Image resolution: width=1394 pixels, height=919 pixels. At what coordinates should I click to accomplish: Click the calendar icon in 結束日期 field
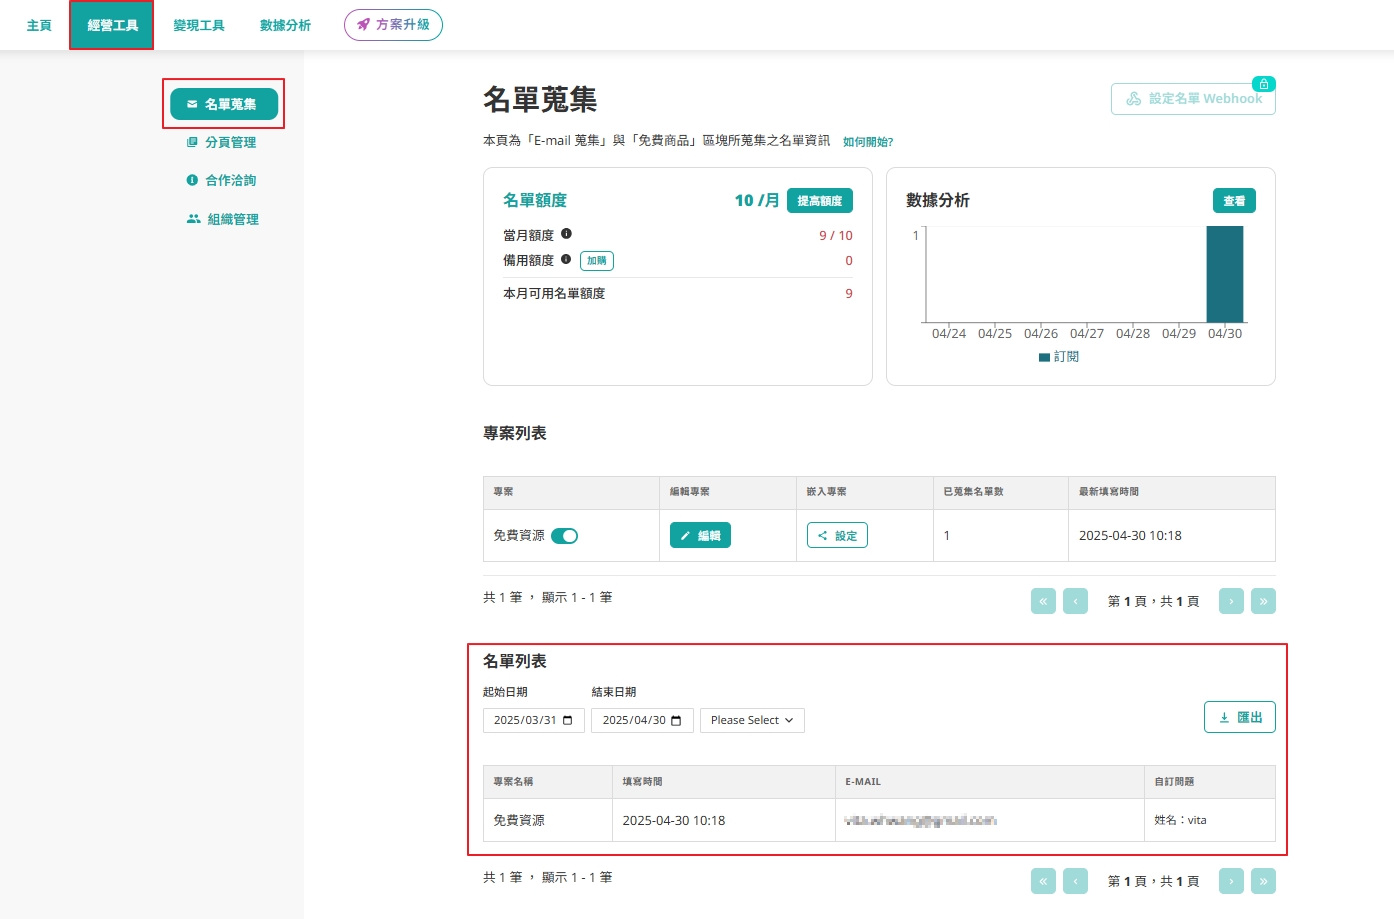676,720
